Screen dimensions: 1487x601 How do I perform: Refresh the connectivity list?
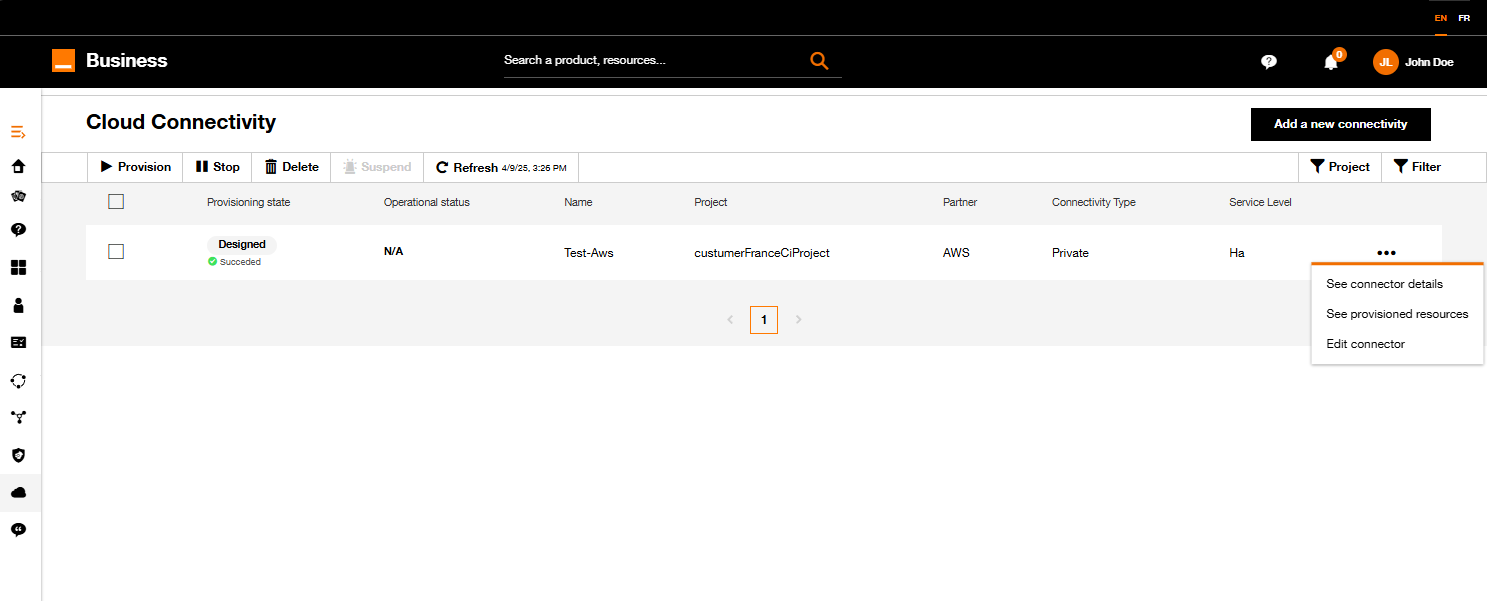[x=501, y=167]
